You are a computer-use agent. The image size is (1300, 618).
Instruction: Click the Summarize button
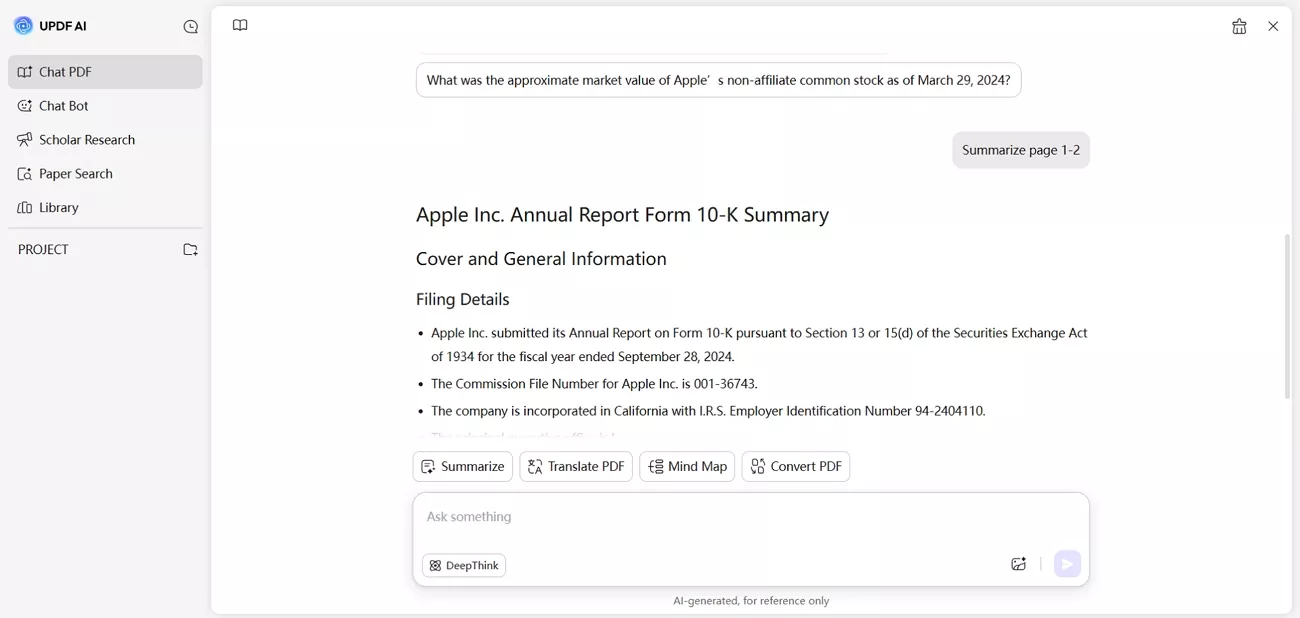tap(462, 466)
